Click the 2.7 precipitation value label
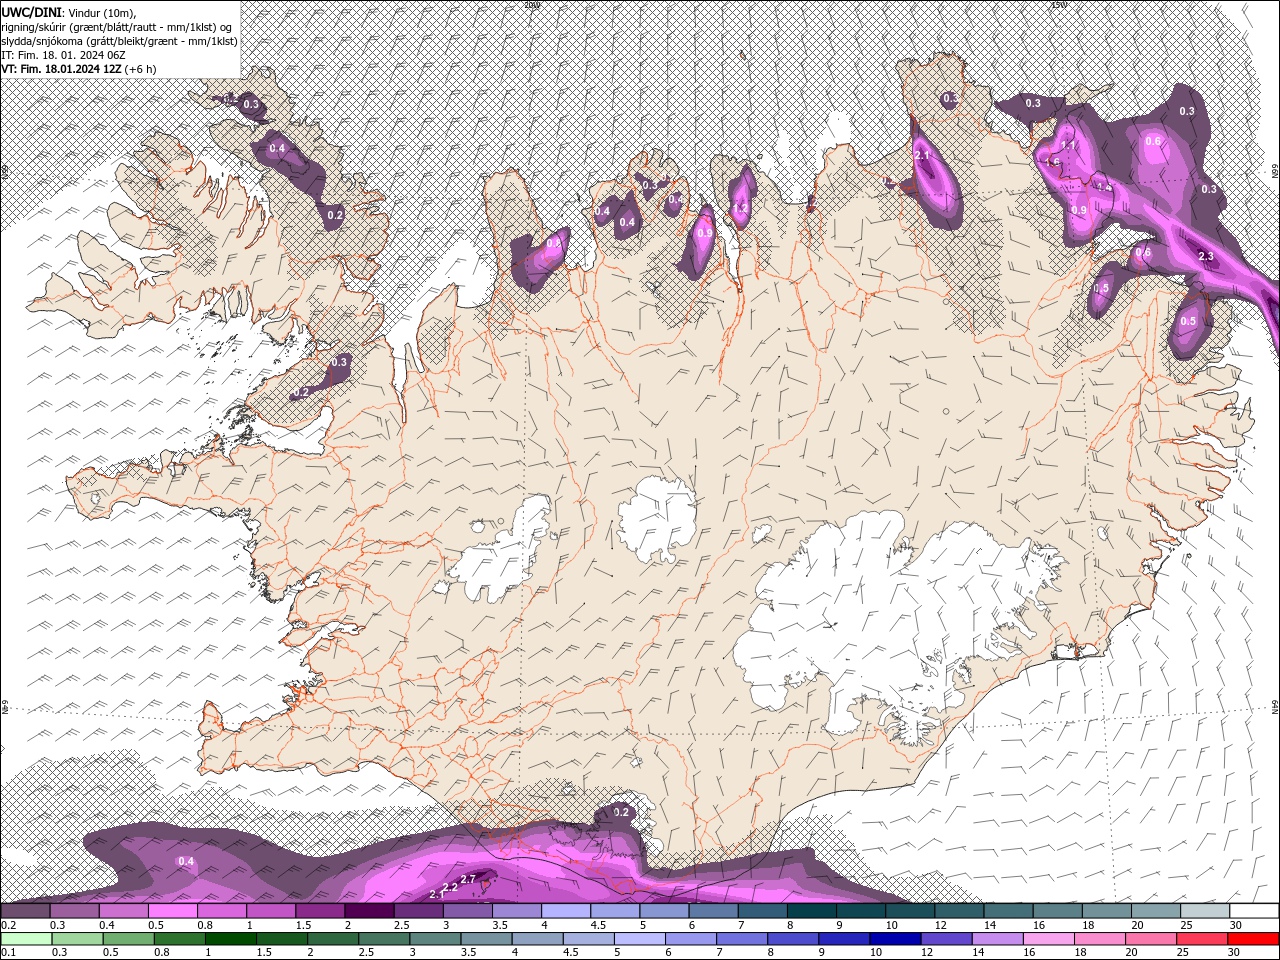1280x960 pixels. [468, 880]
